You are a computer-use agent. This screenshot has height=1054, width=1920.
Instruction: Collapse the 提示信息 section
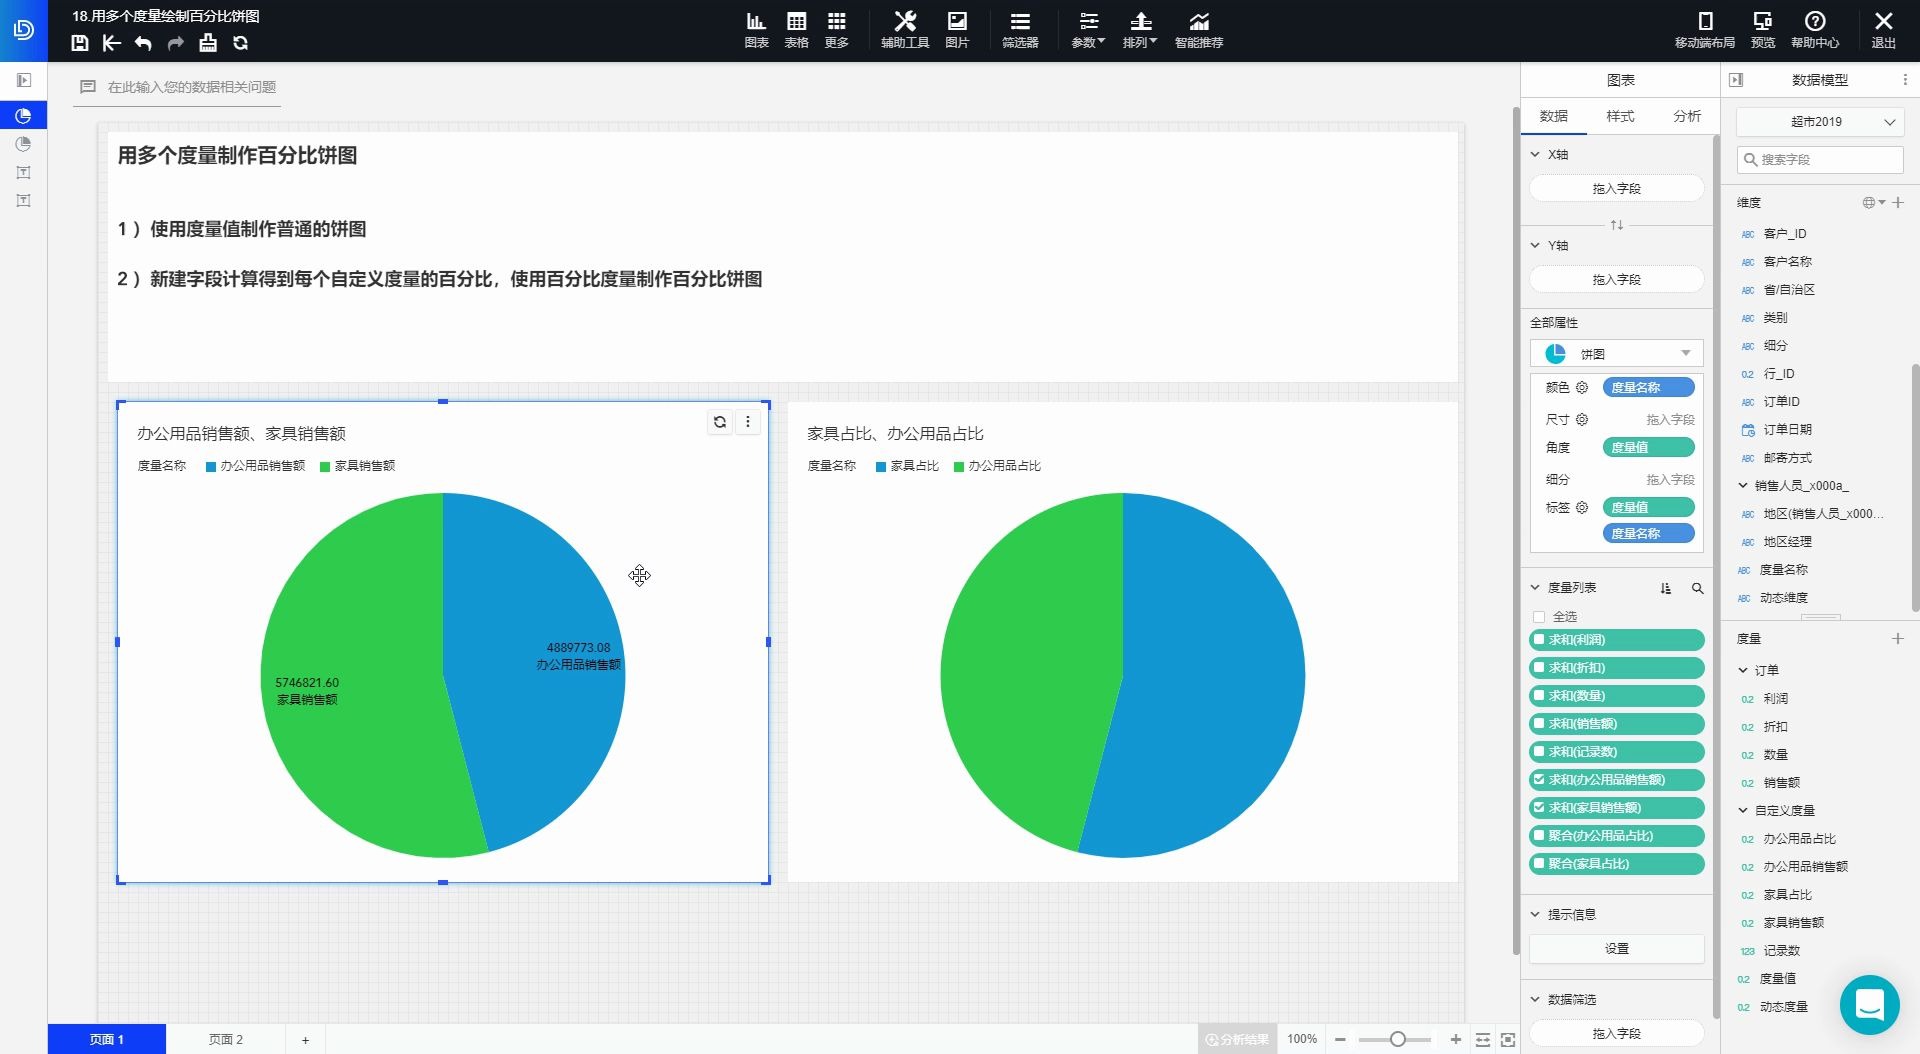1536,914
